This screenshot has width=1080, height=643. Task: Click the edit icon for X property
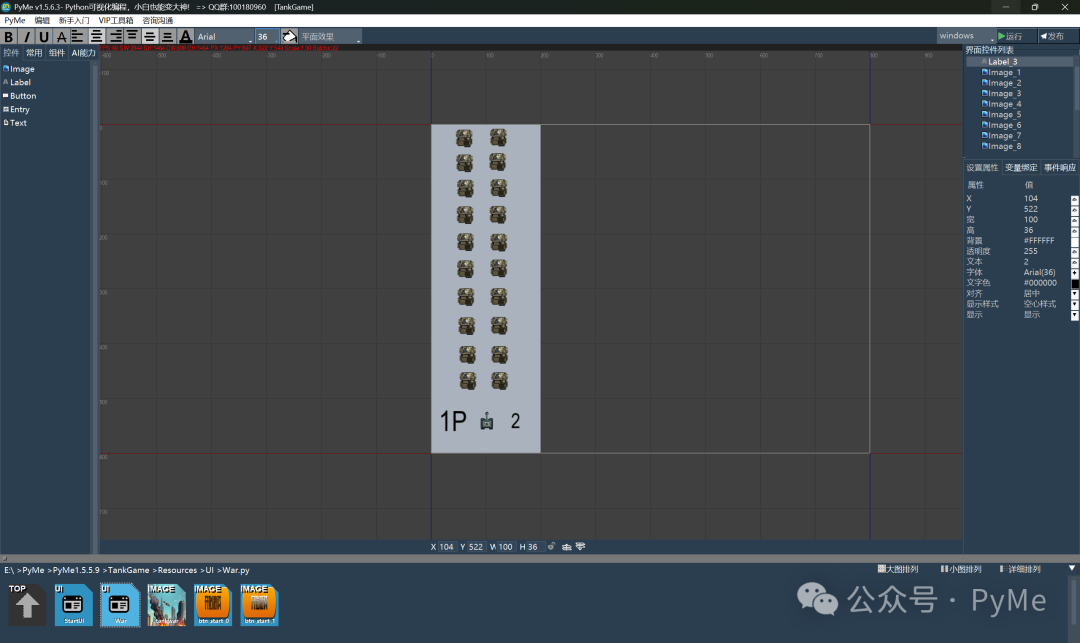tap(1074, 199)
